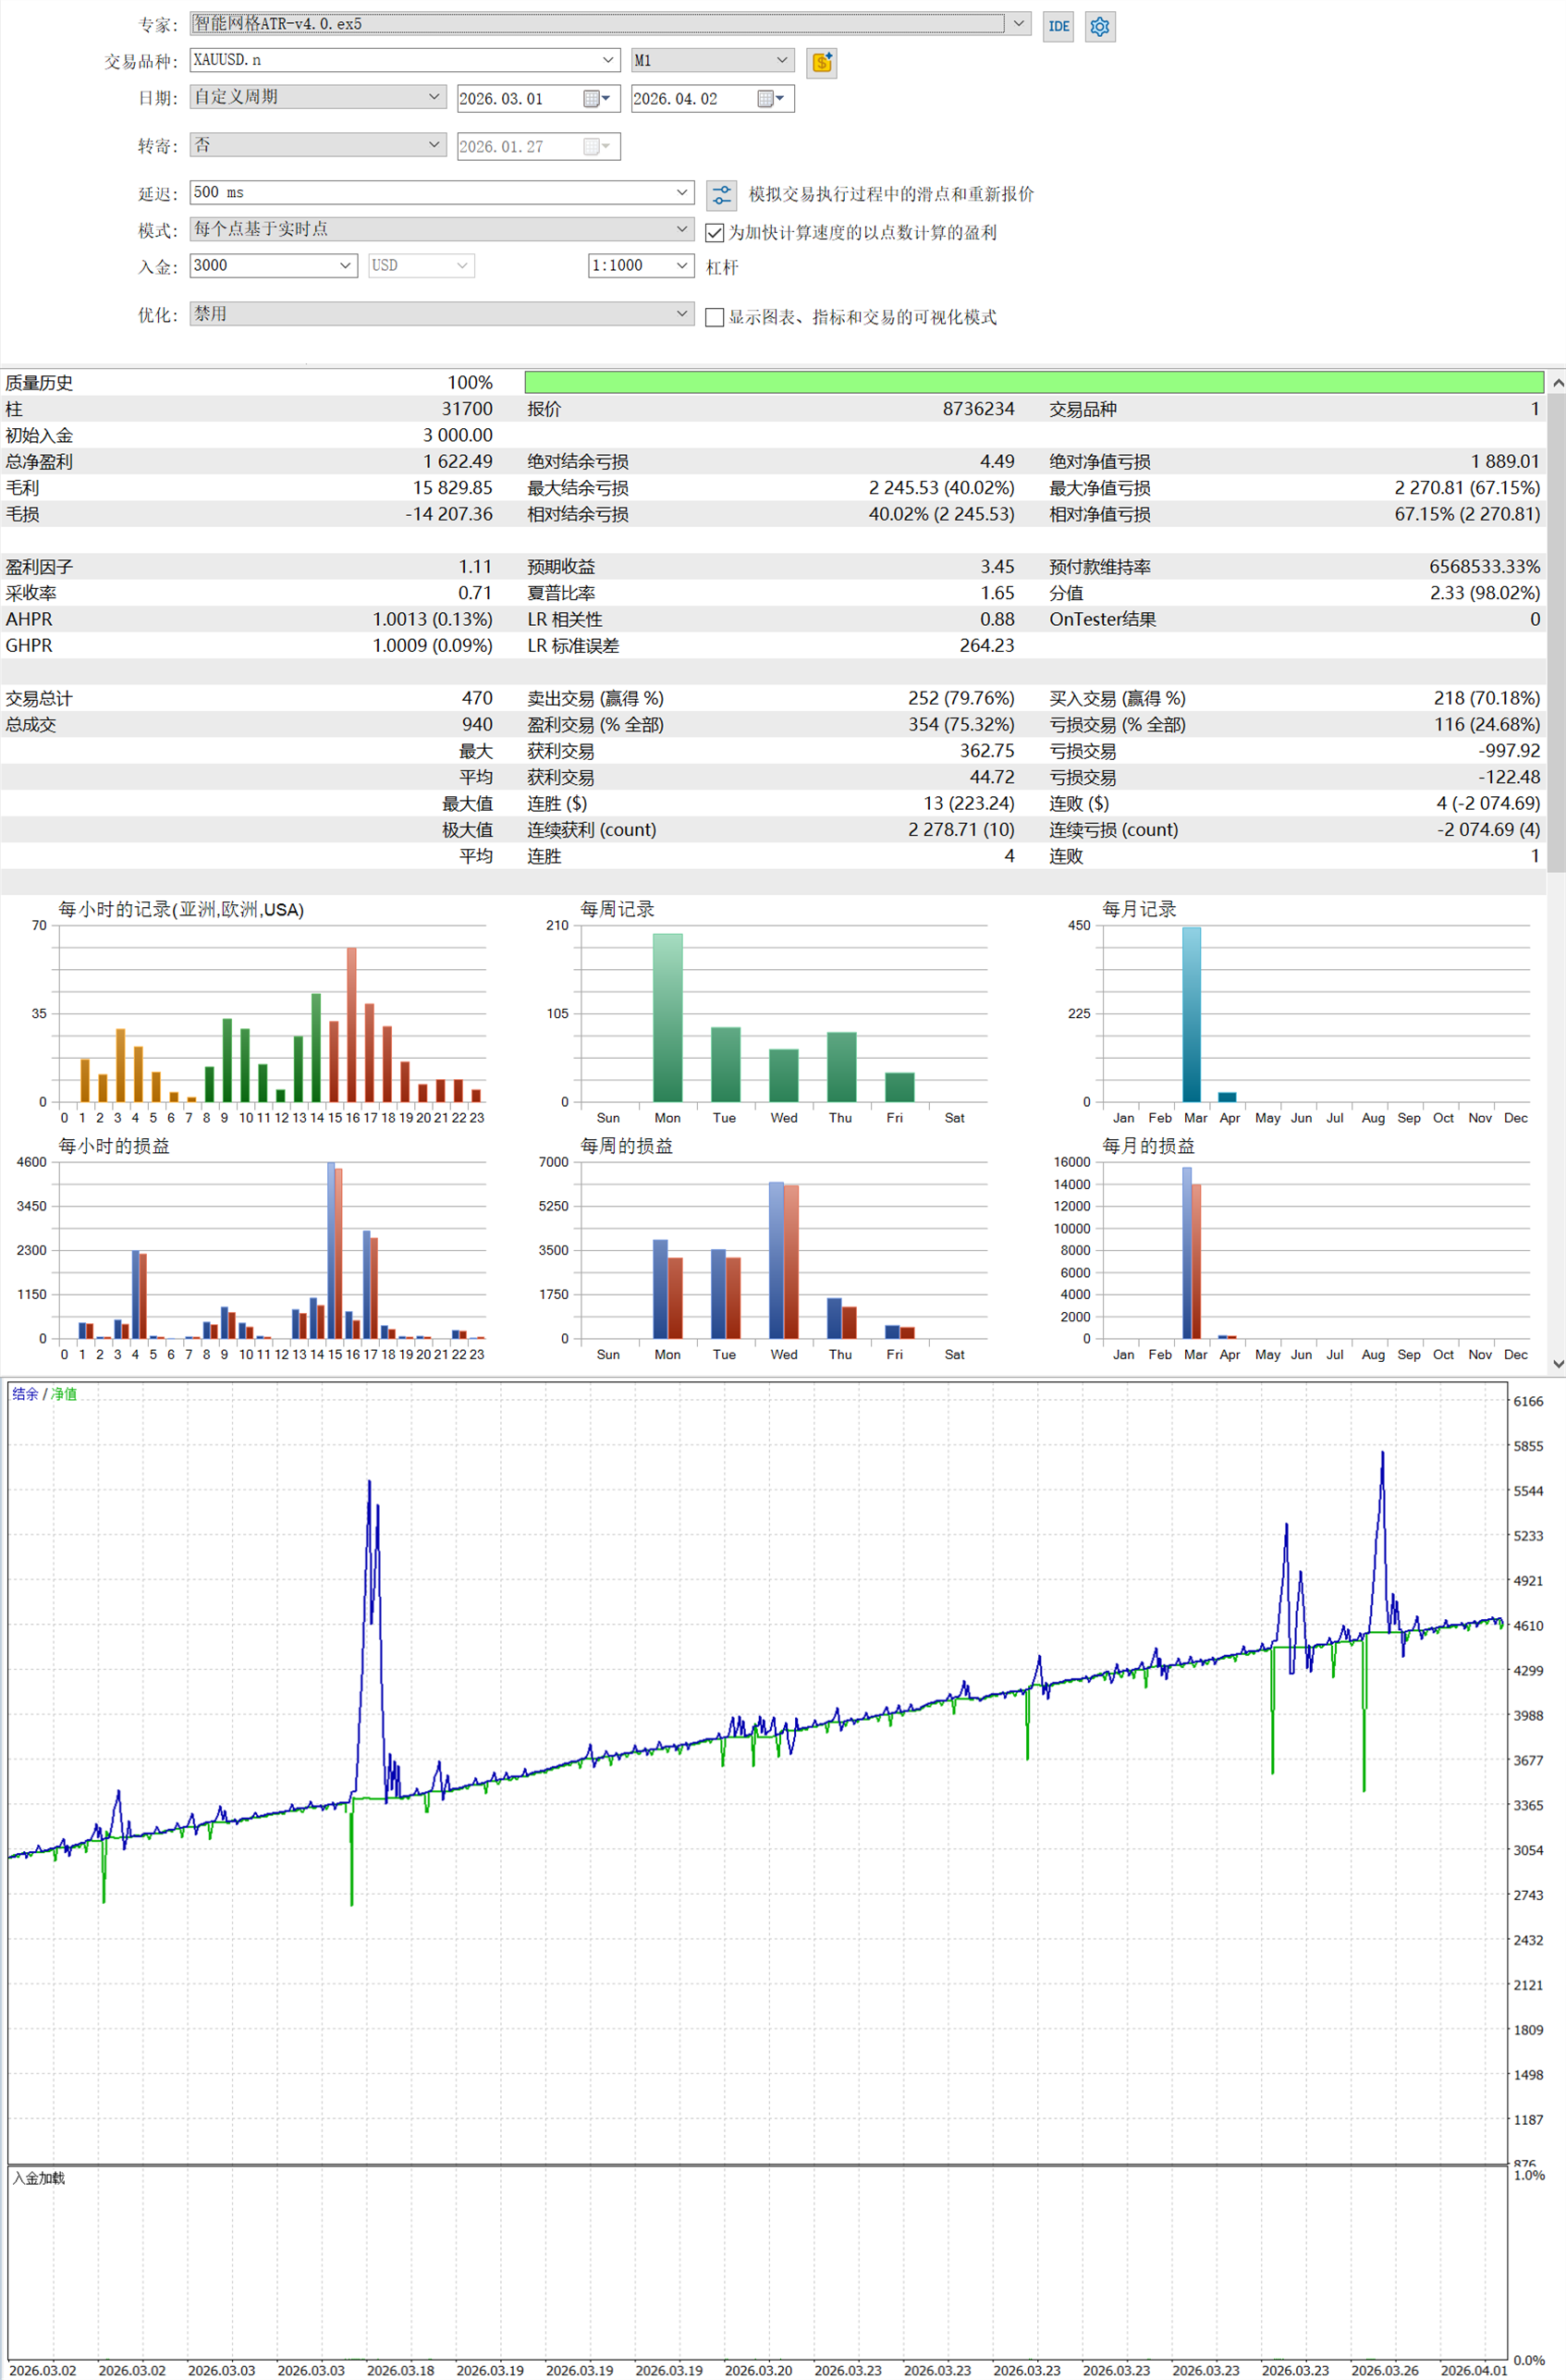This screenshot has width=1566, height=2380.
Task: Select the largest losing trade value -997.92
Action: tap(1510, 751)
